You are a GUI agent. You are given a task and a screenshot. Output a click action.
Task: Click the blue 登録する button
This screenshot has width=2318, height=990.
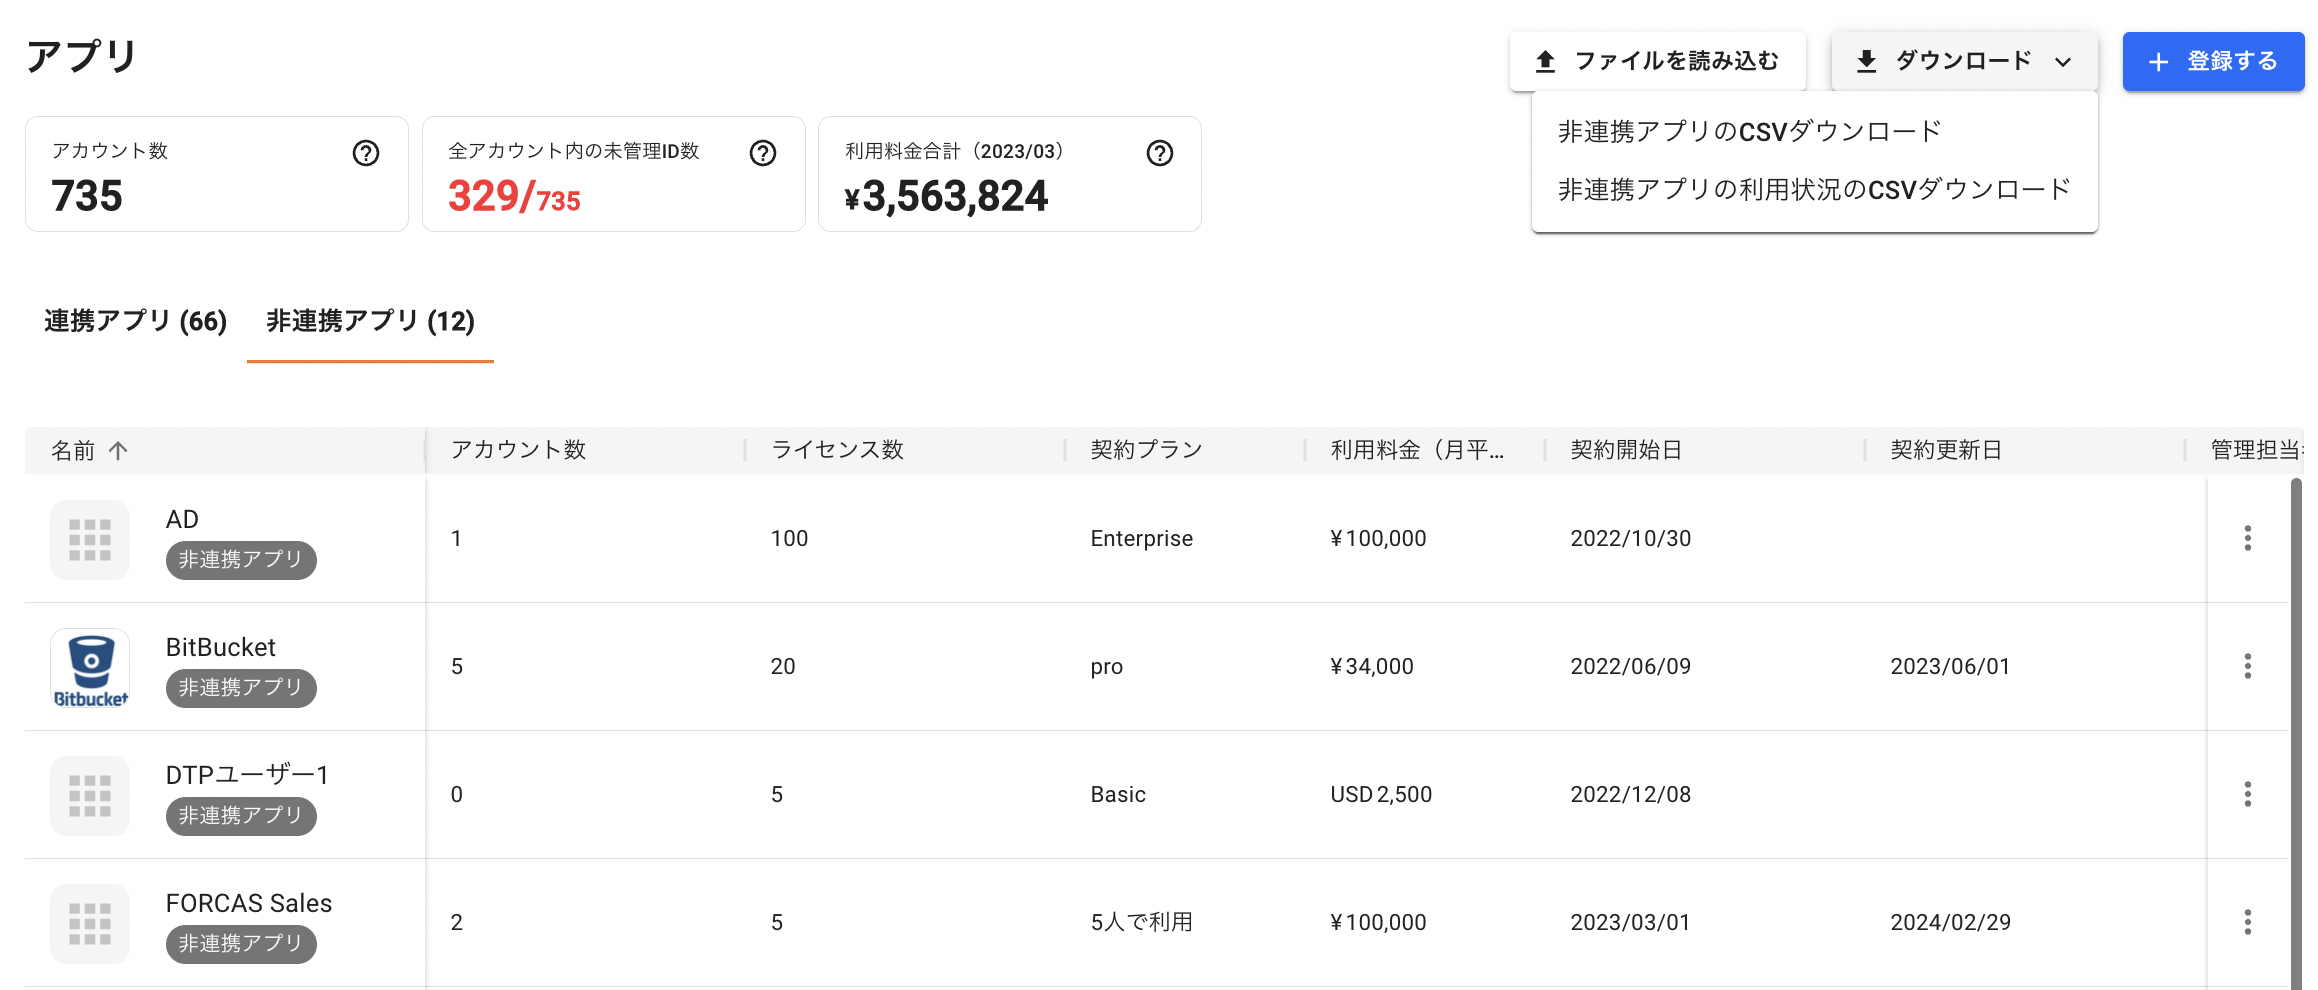coord(2213,61)
